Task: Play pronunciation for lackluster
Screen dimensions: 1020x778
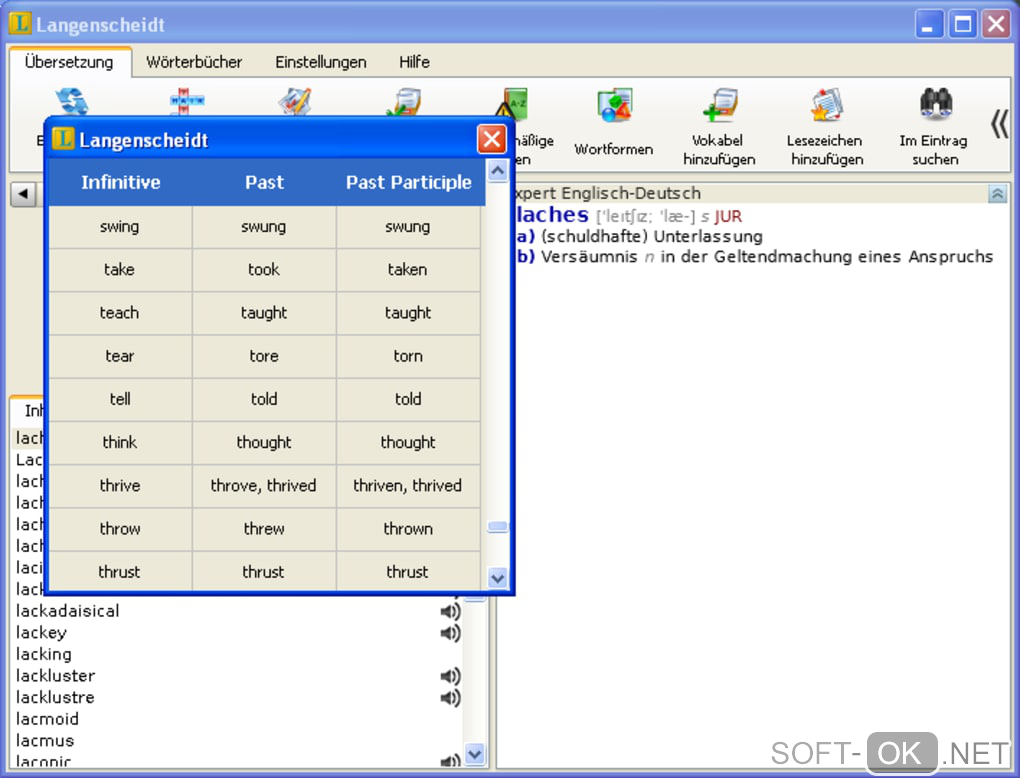Action: tap(450, 676)
